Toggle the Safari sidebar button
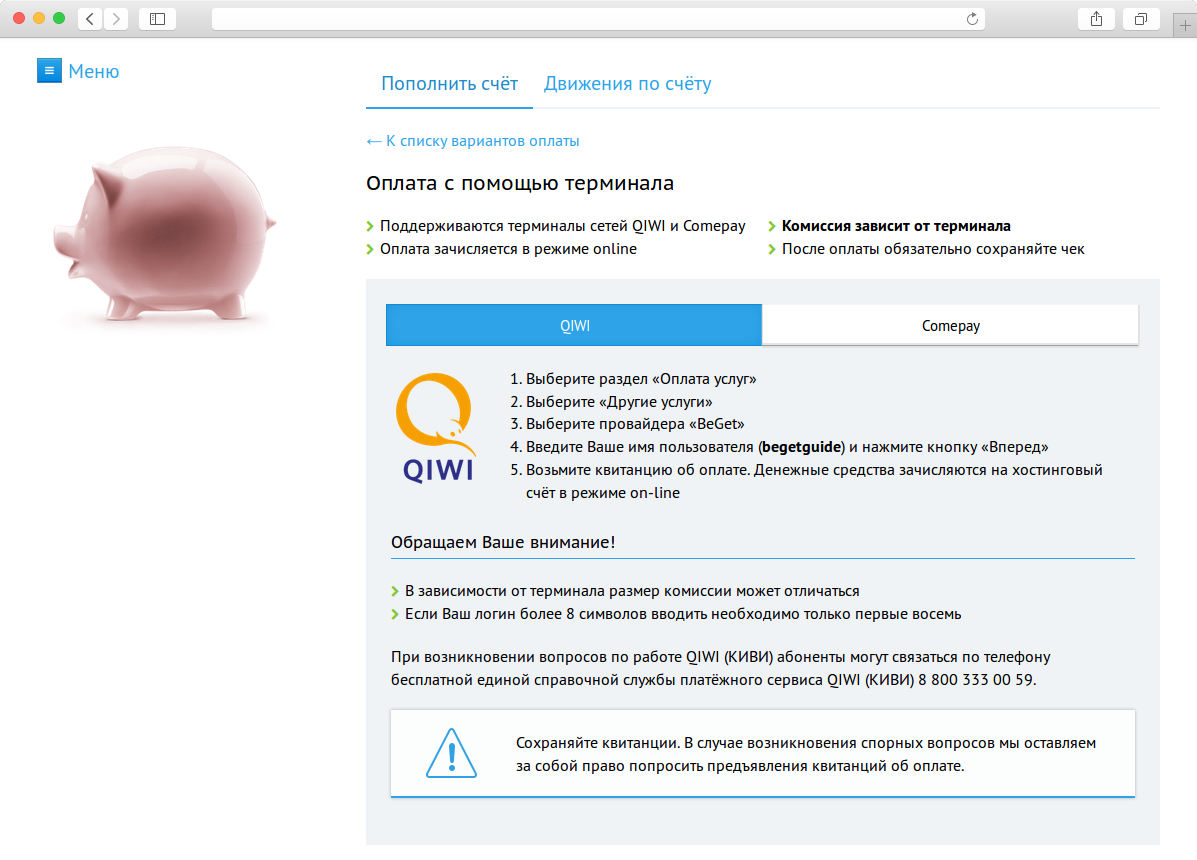Image resolution: width=1197 pixels, height=860 pixels. [x=157, y=19]
